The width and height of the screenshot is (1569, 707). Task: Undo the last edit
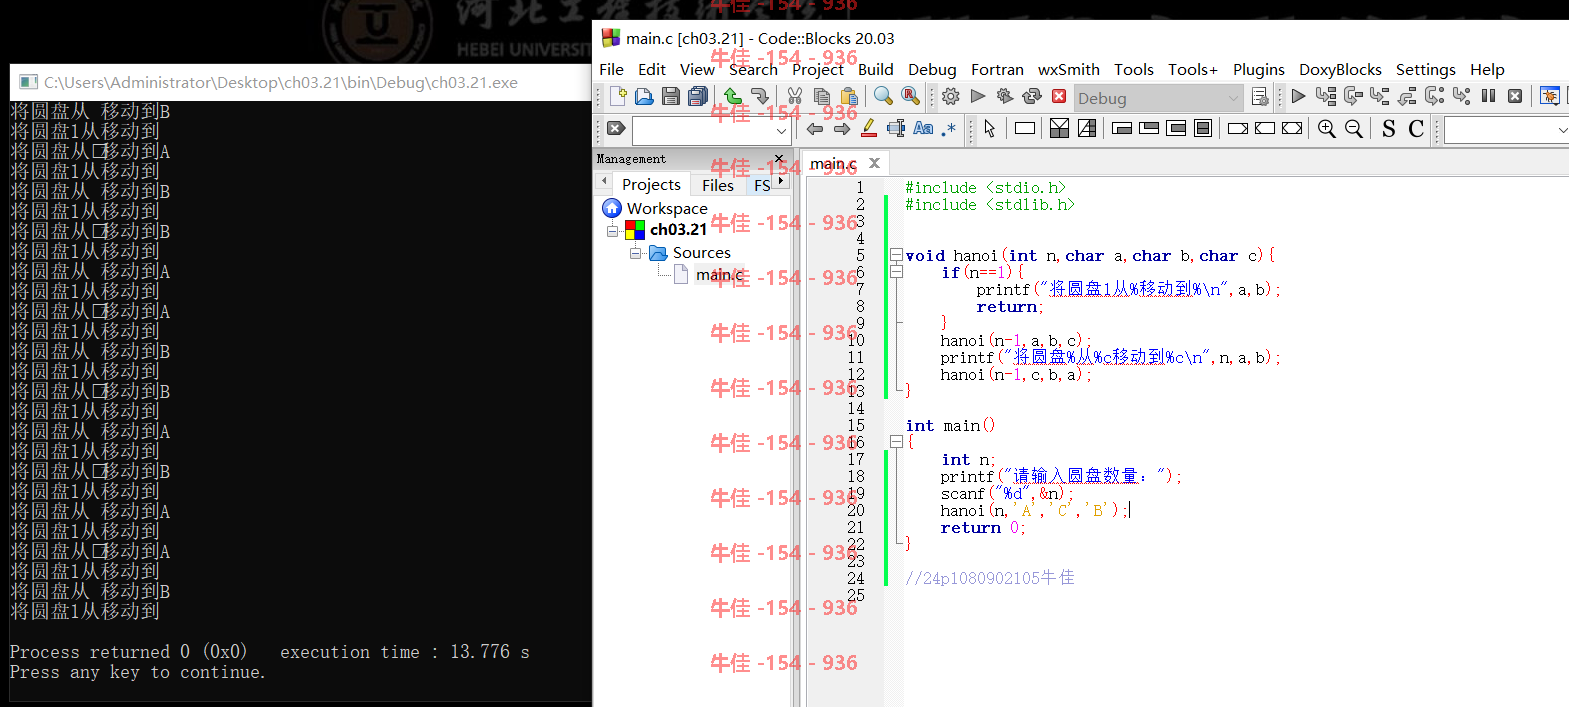pyautogui.click(x=733, y=97)
